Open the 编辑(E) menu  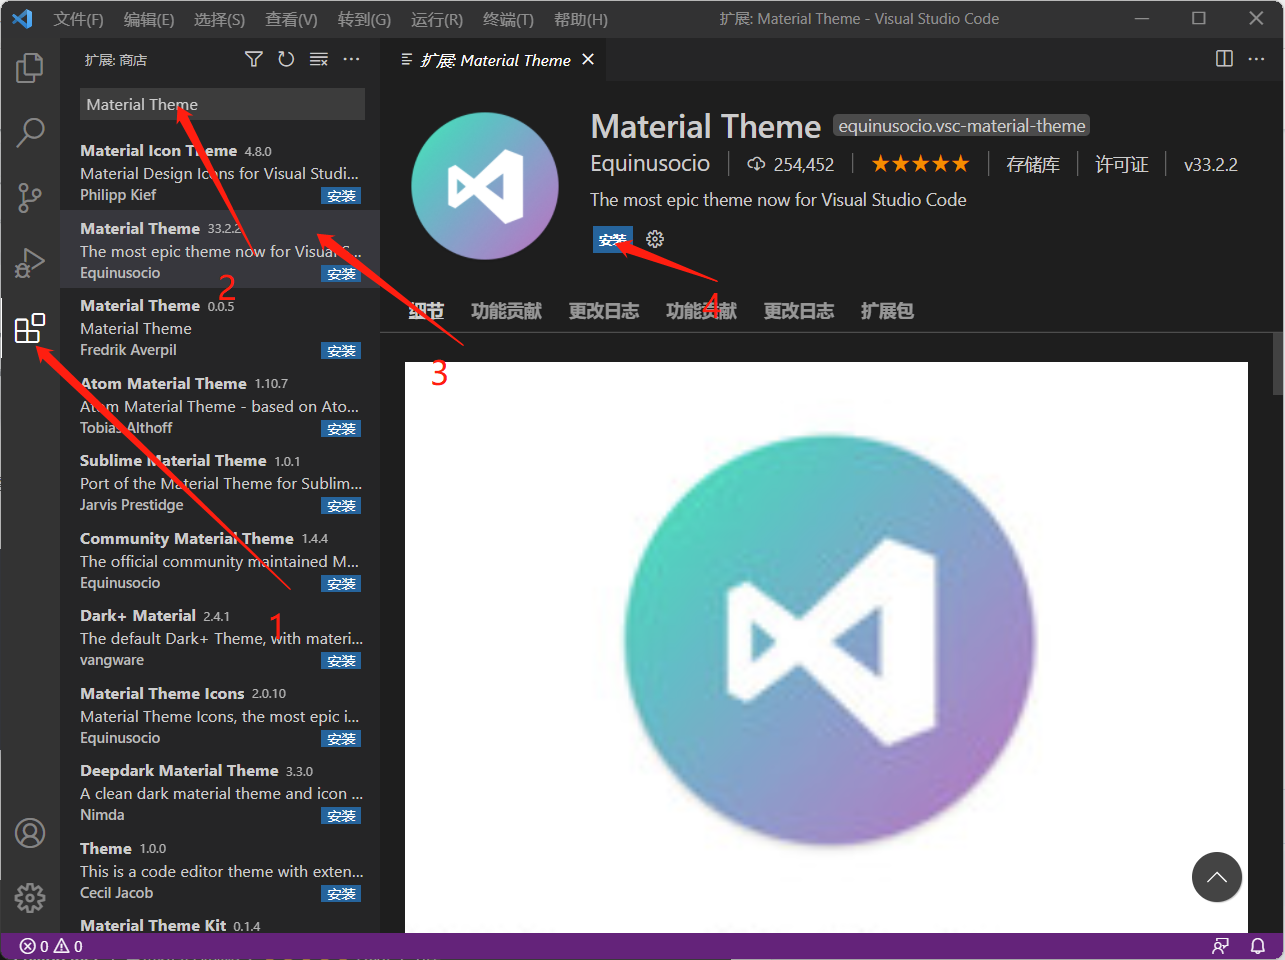(149, 19)
